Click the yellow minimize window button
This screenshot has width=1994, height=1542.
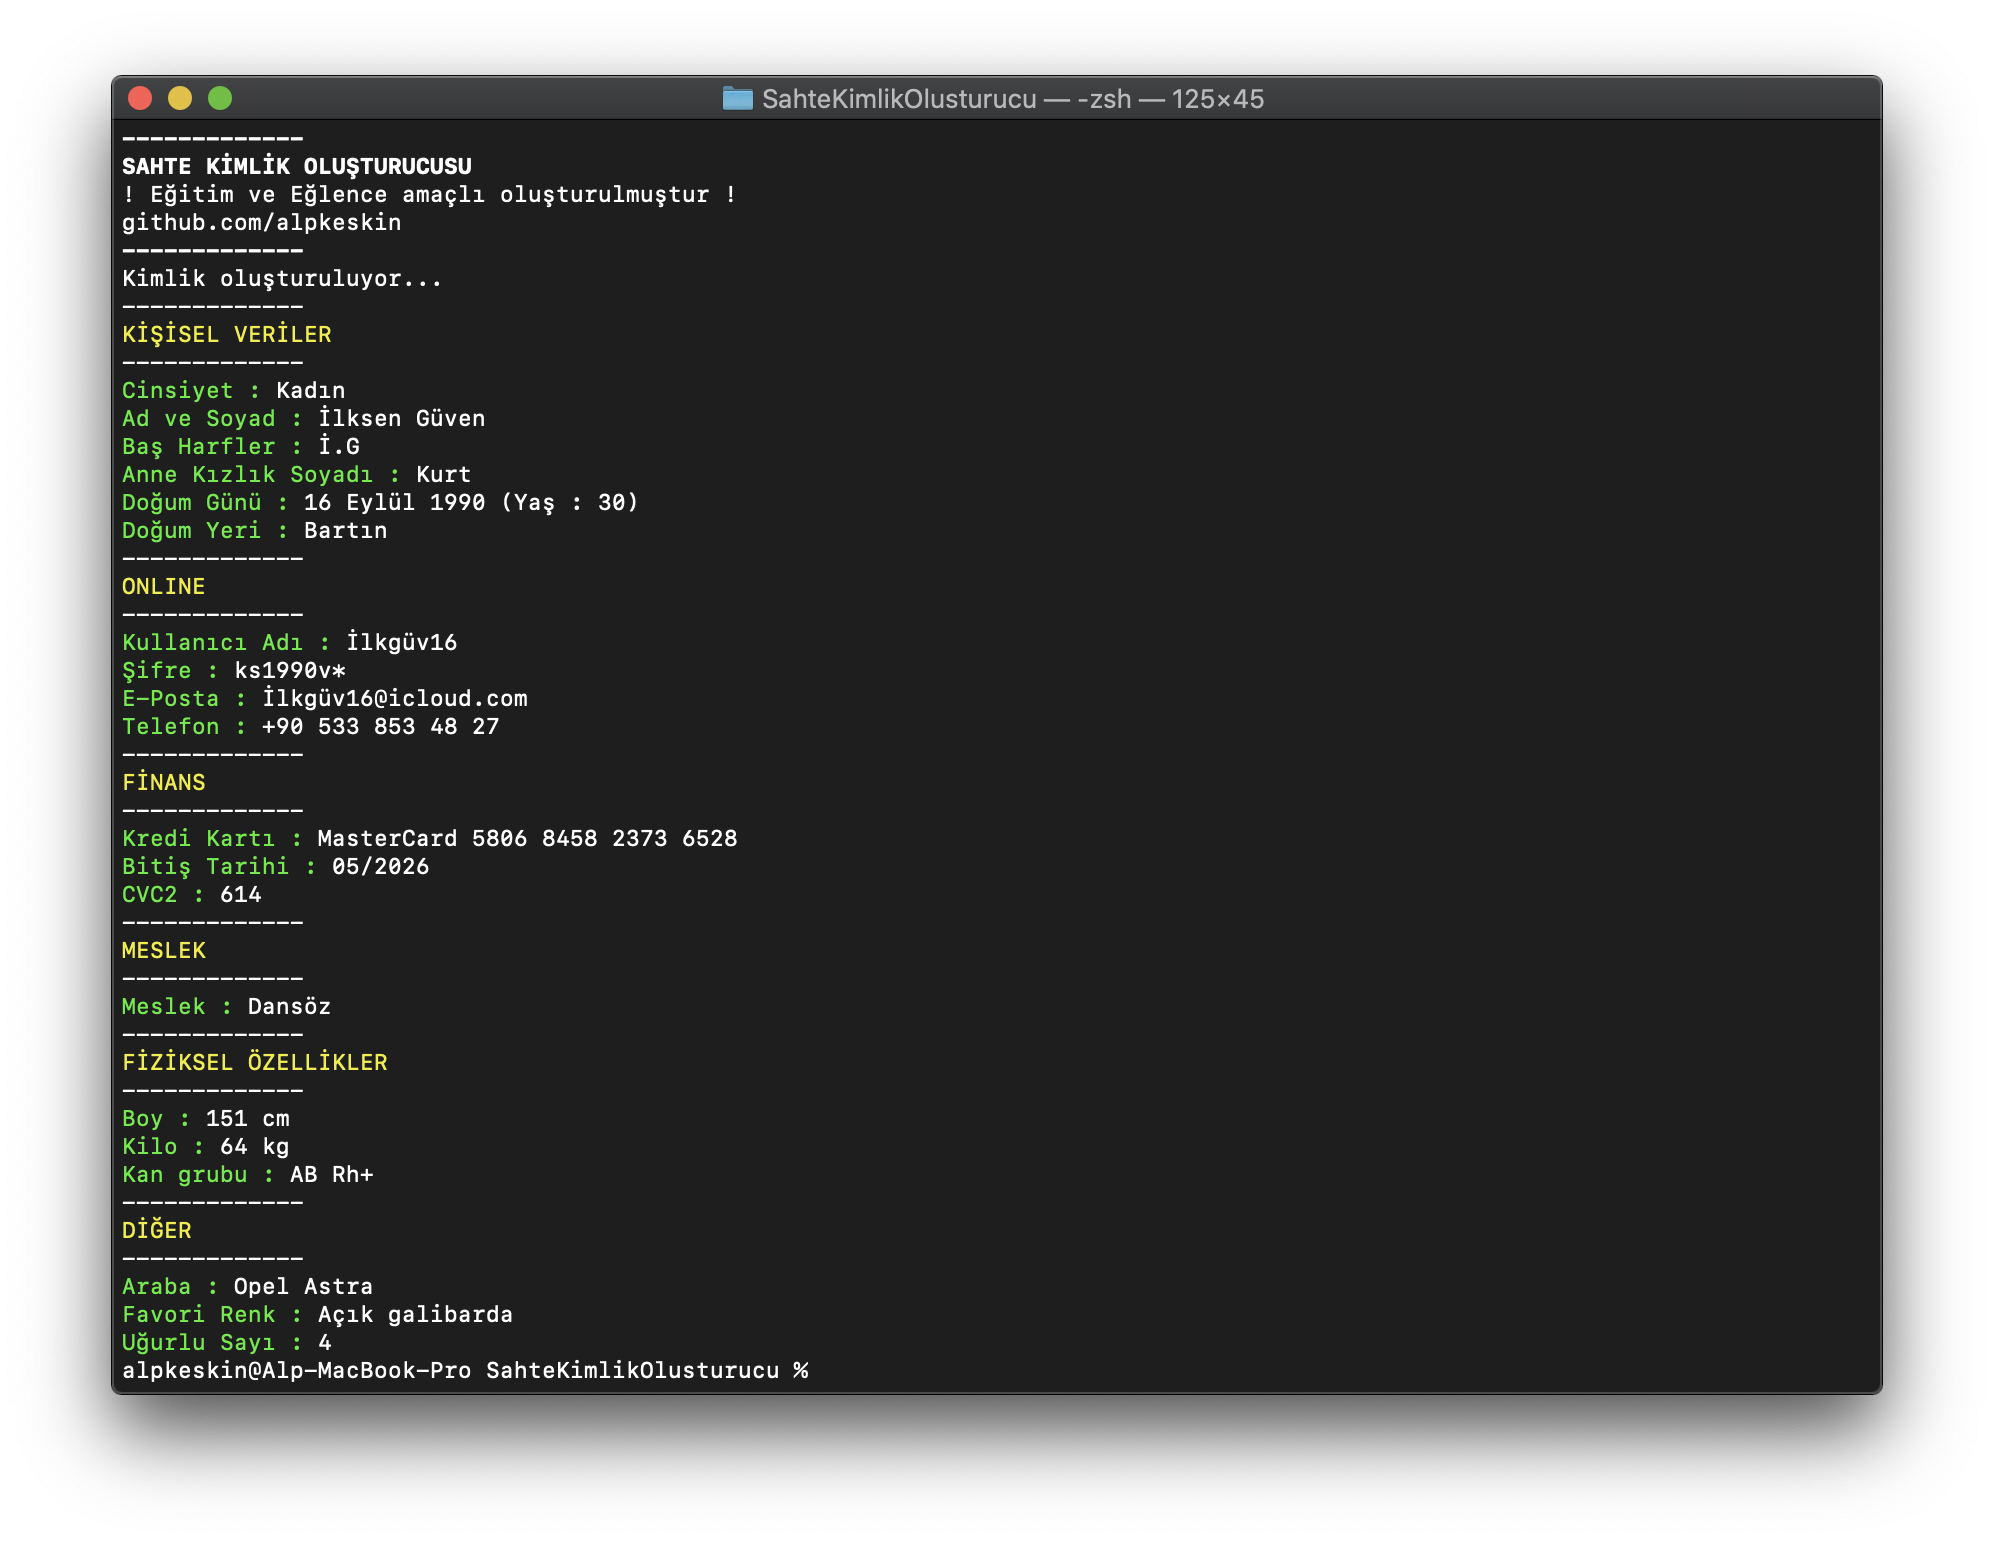pos(180,98)
